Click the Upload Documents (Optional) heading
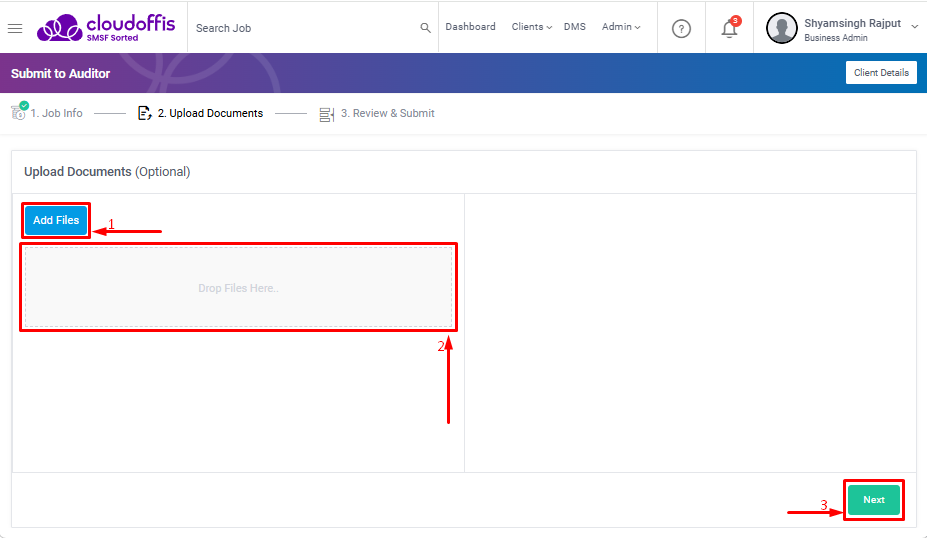The image size is (927, 538). 107,171
